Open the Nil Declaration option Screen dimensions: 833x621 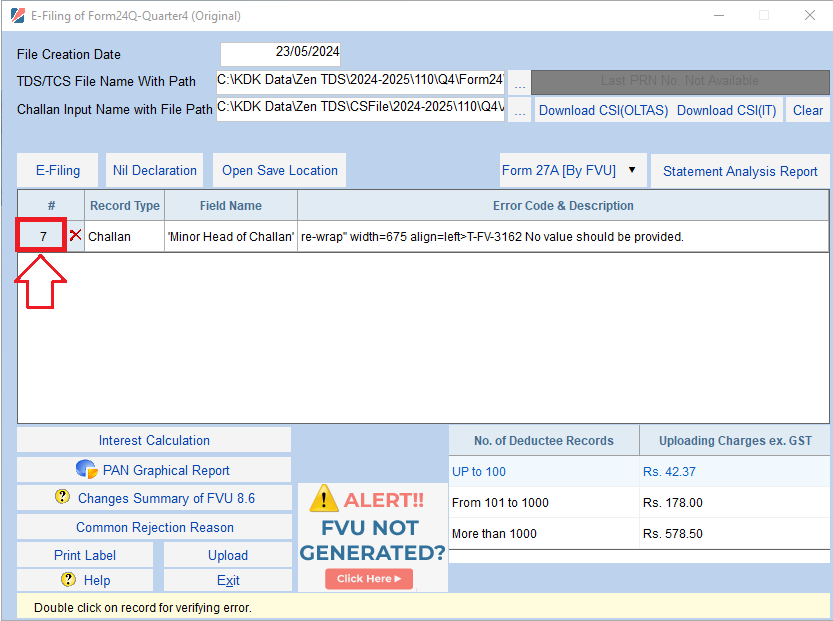click(155, 171)
